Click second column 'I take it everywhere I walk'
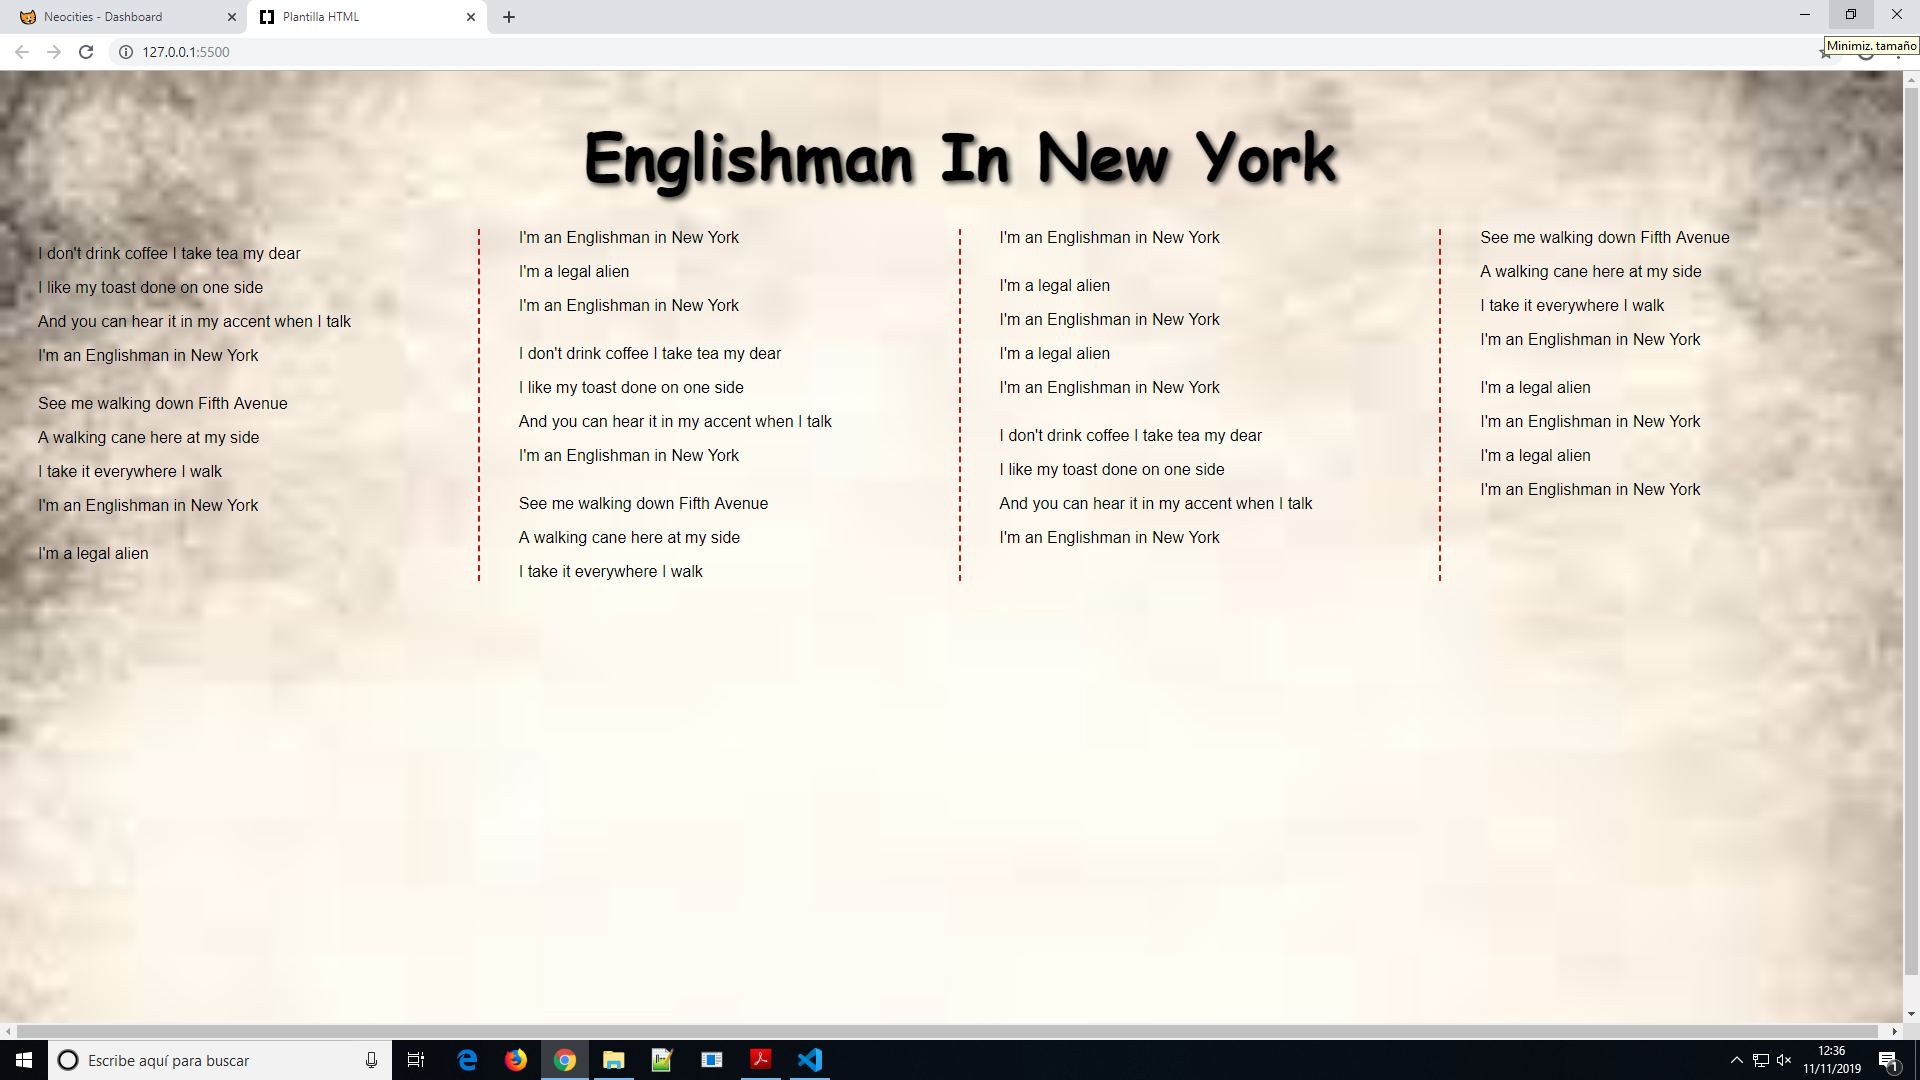Screen dimensions: 1920x1080 click(x=610, y=572)
